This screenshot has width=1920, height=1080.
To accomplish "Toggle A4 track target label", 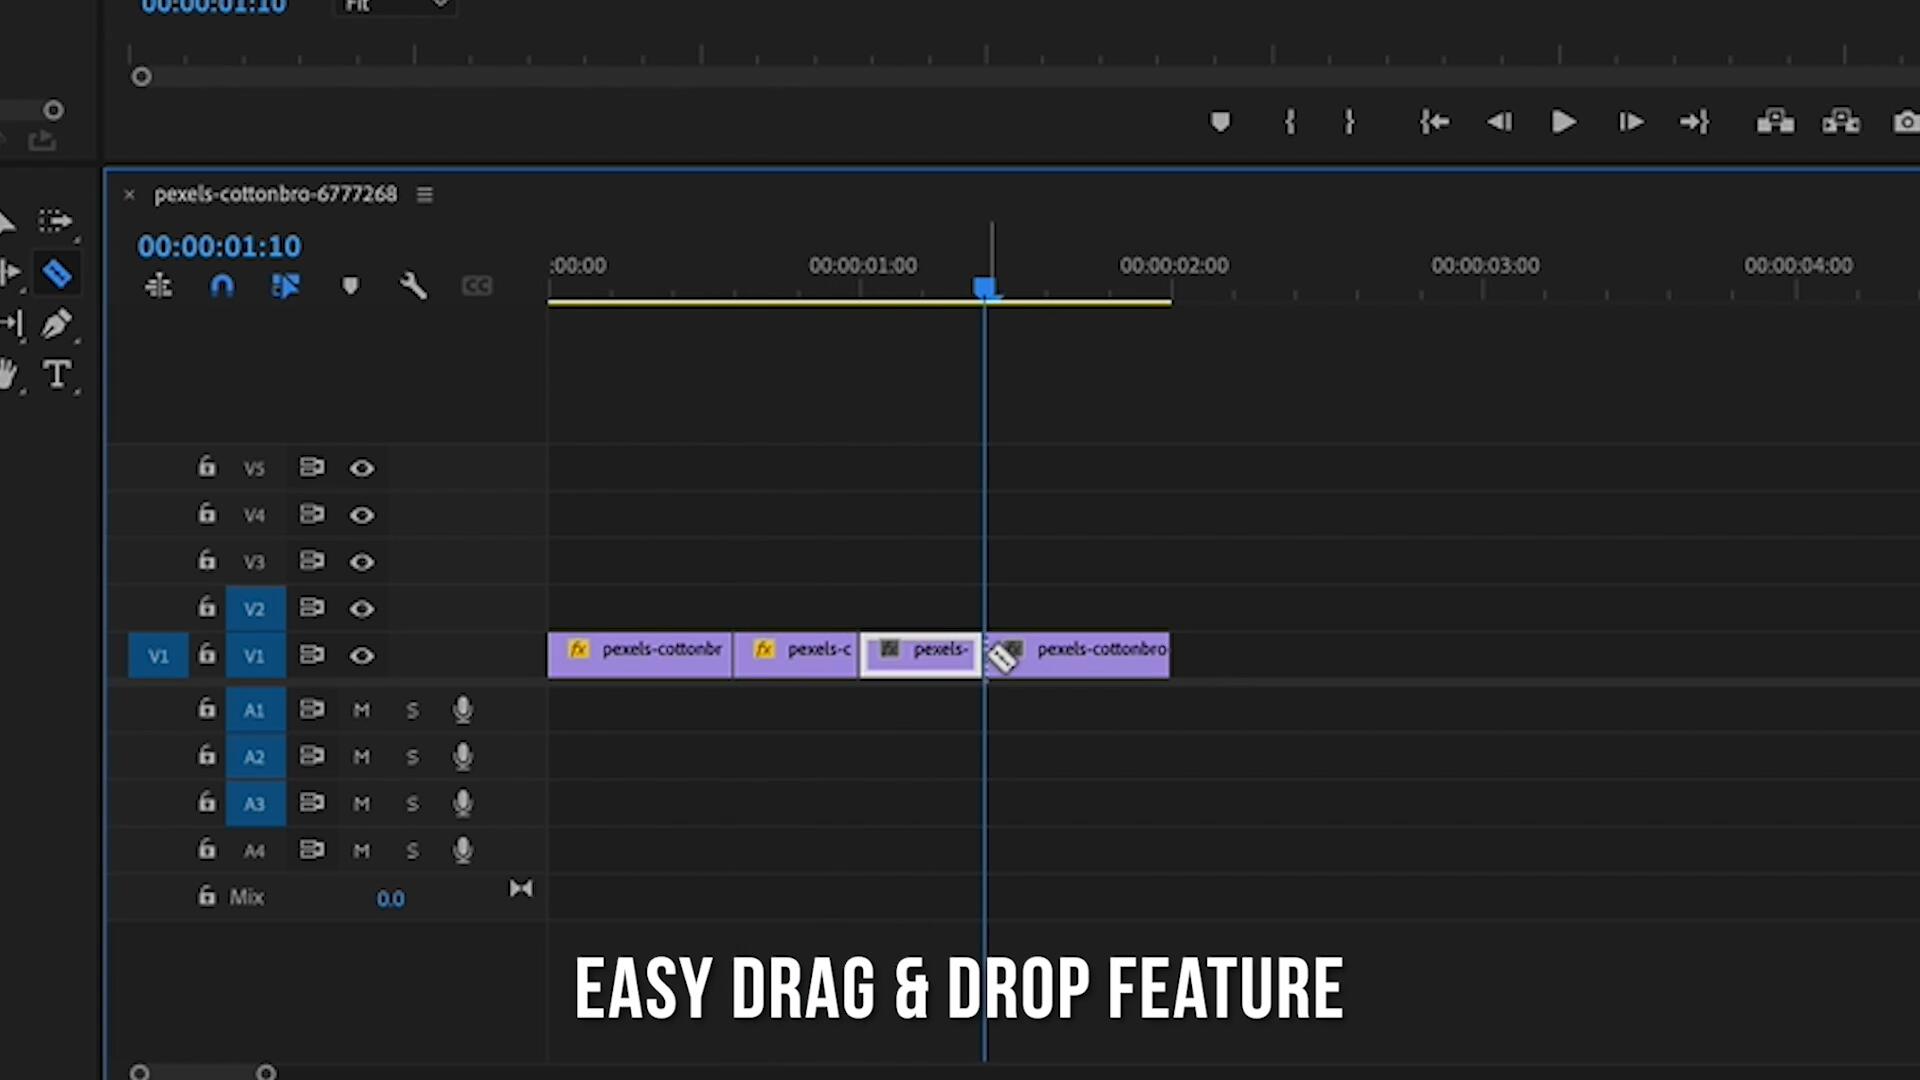I will (x=255, y=851).
